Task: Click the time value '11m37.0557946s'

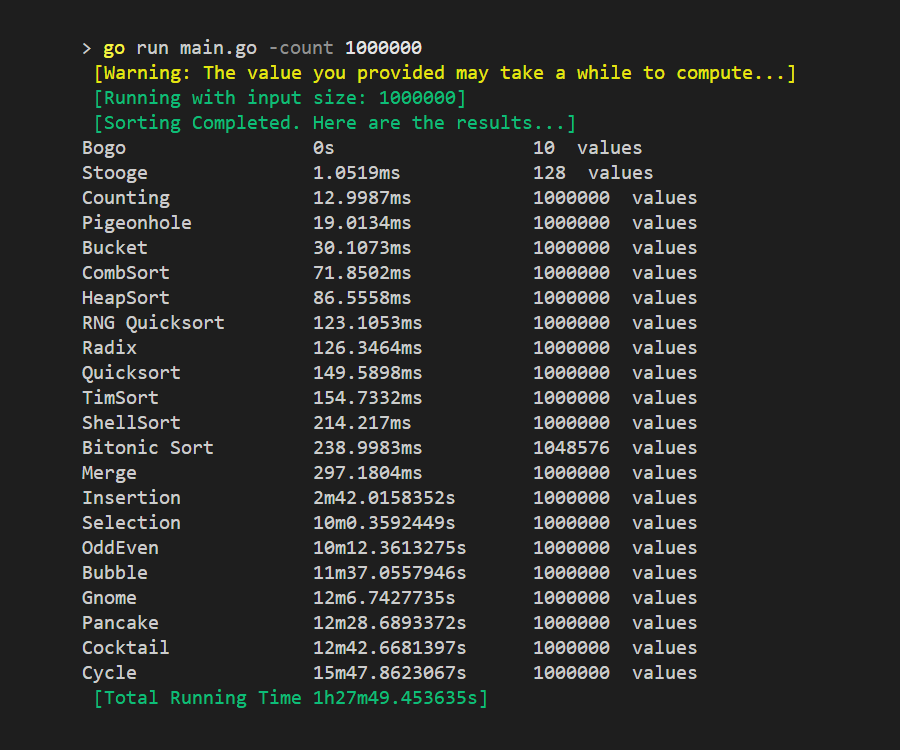Action: point(390,573)
